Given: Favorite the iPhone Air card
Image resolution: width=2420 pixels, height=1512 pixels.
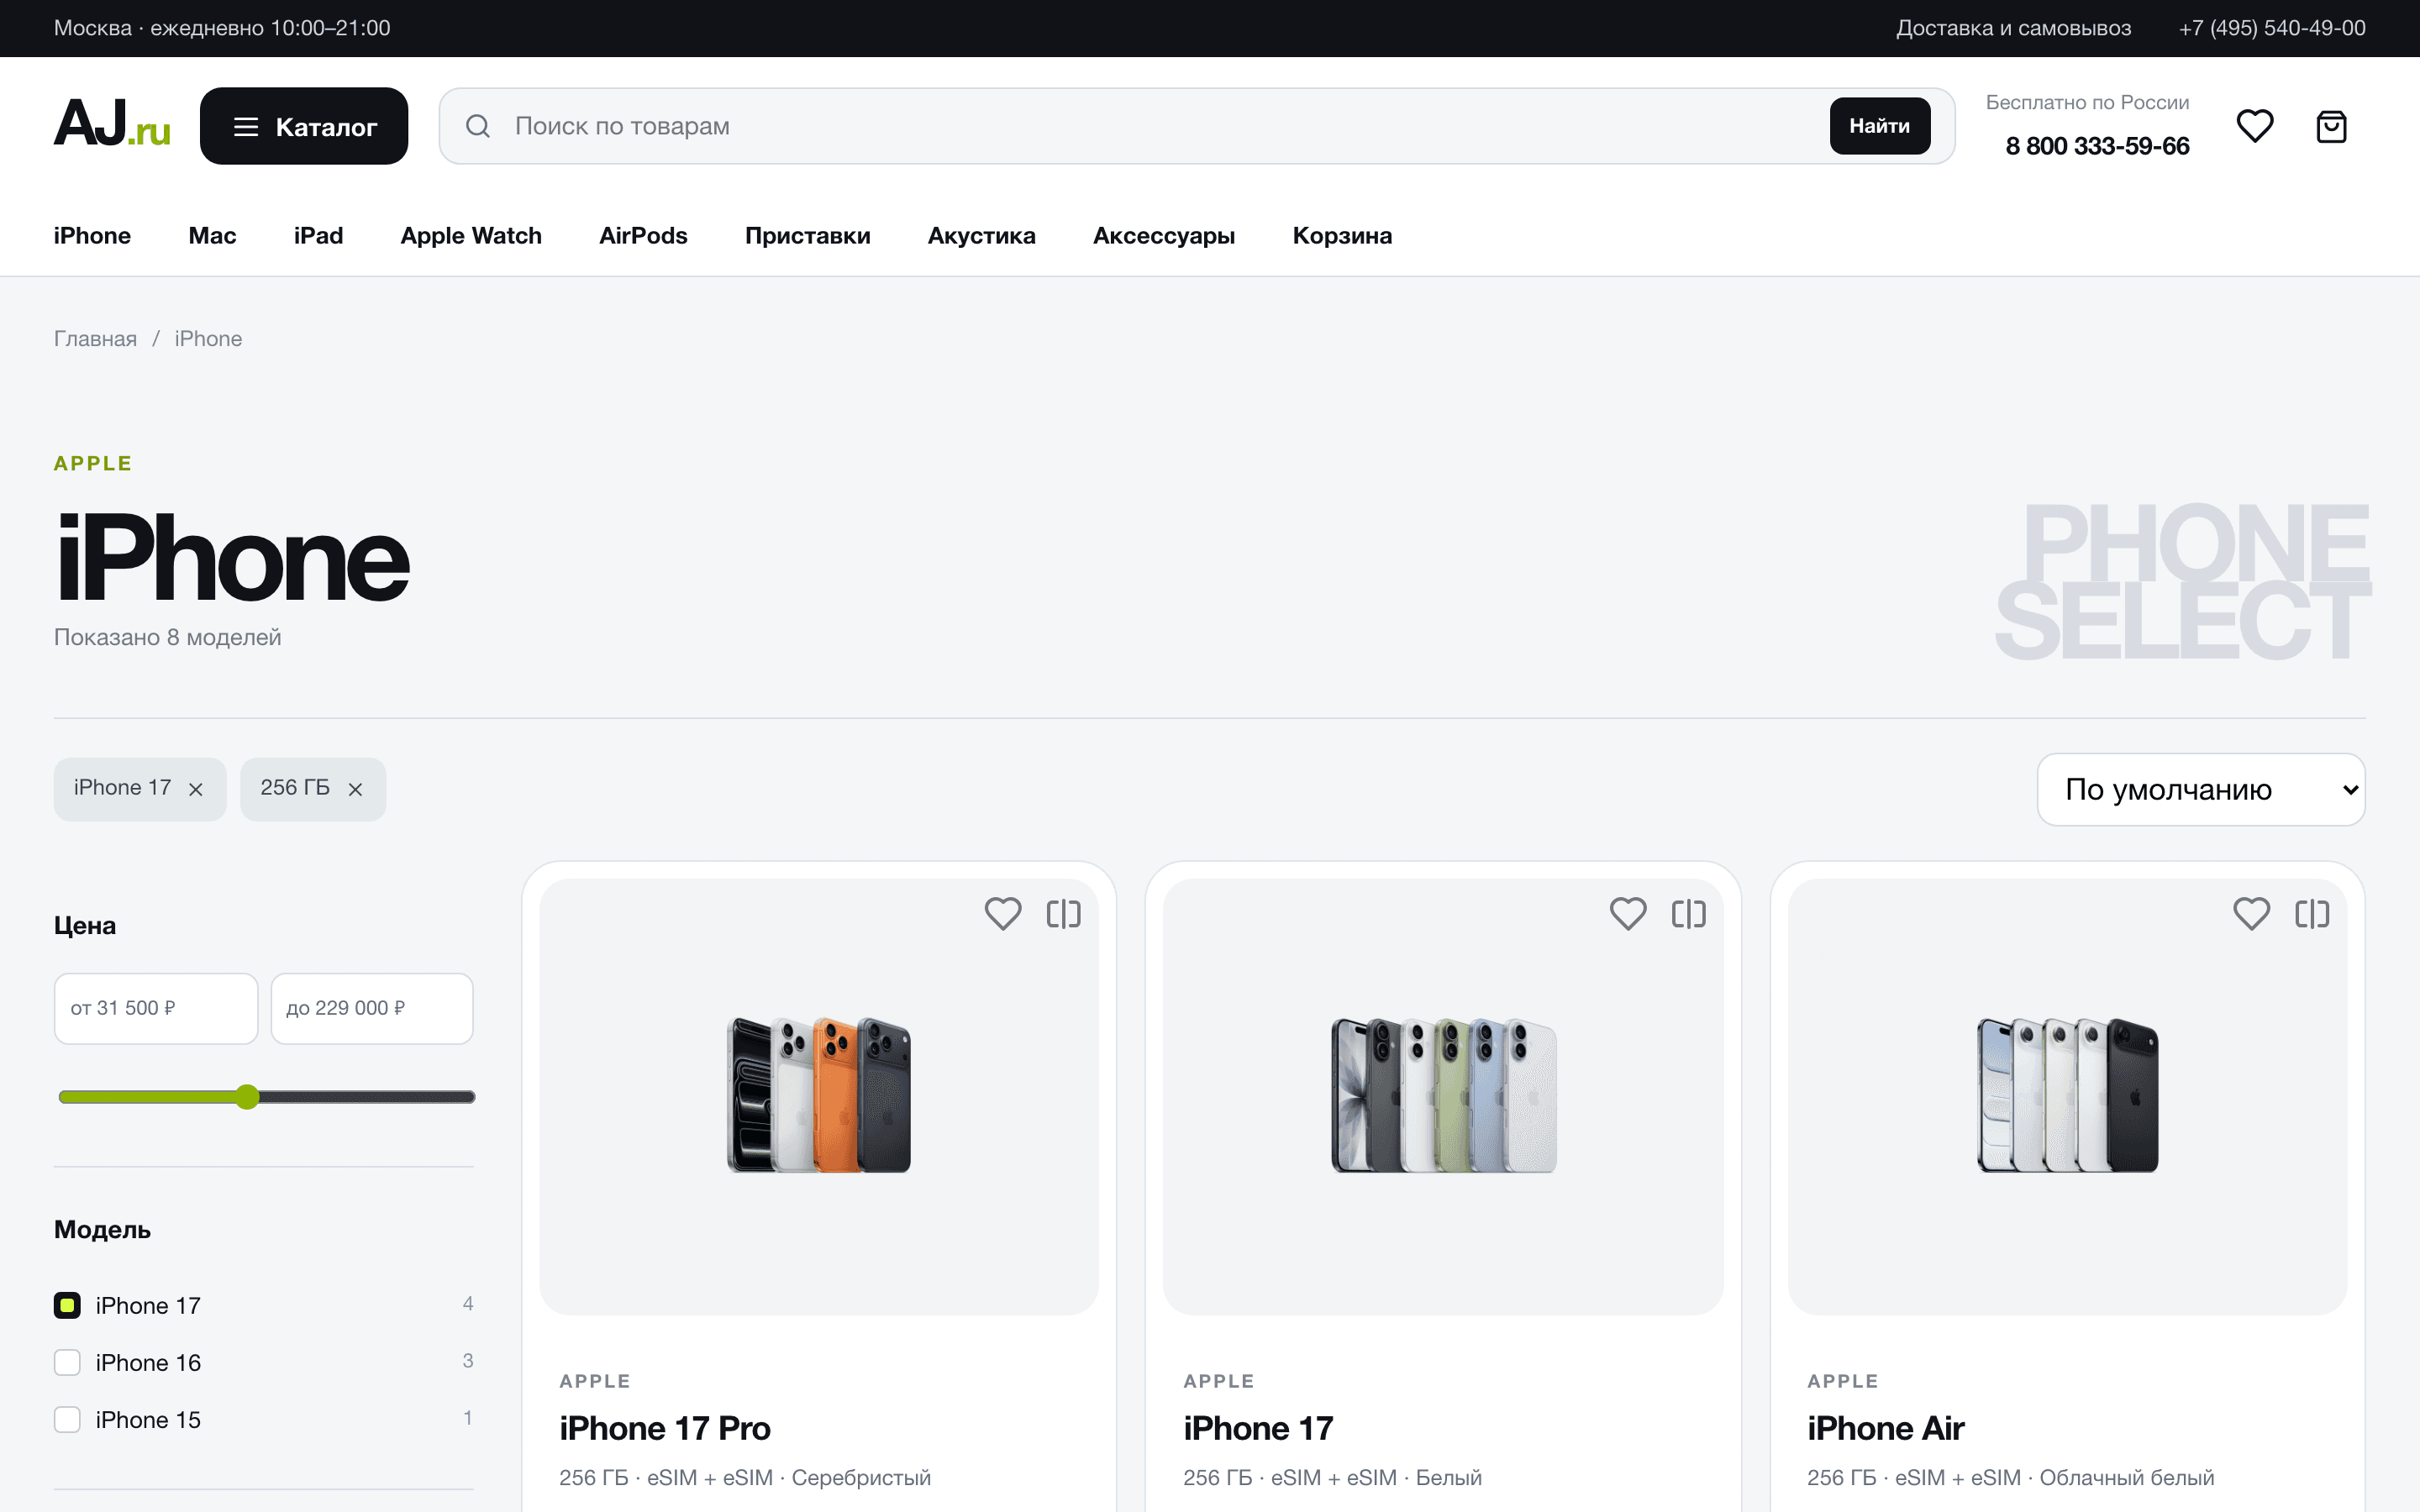Looking at the screenshot, I should pos(2252,913).
